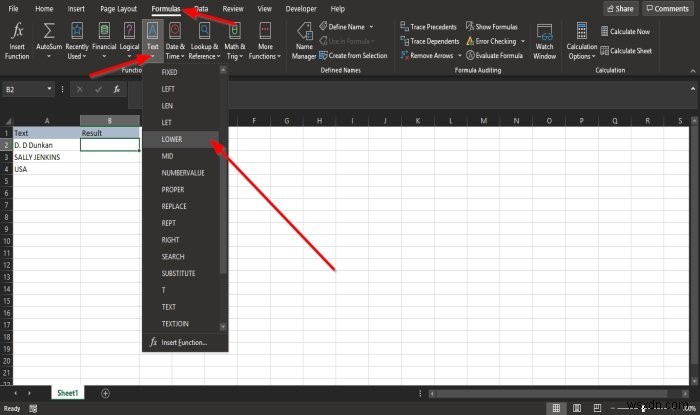Image resolution: width=700 pixels, height=415 pixels.
Task: Click Remove Arrows
Action: coord(427,55)
